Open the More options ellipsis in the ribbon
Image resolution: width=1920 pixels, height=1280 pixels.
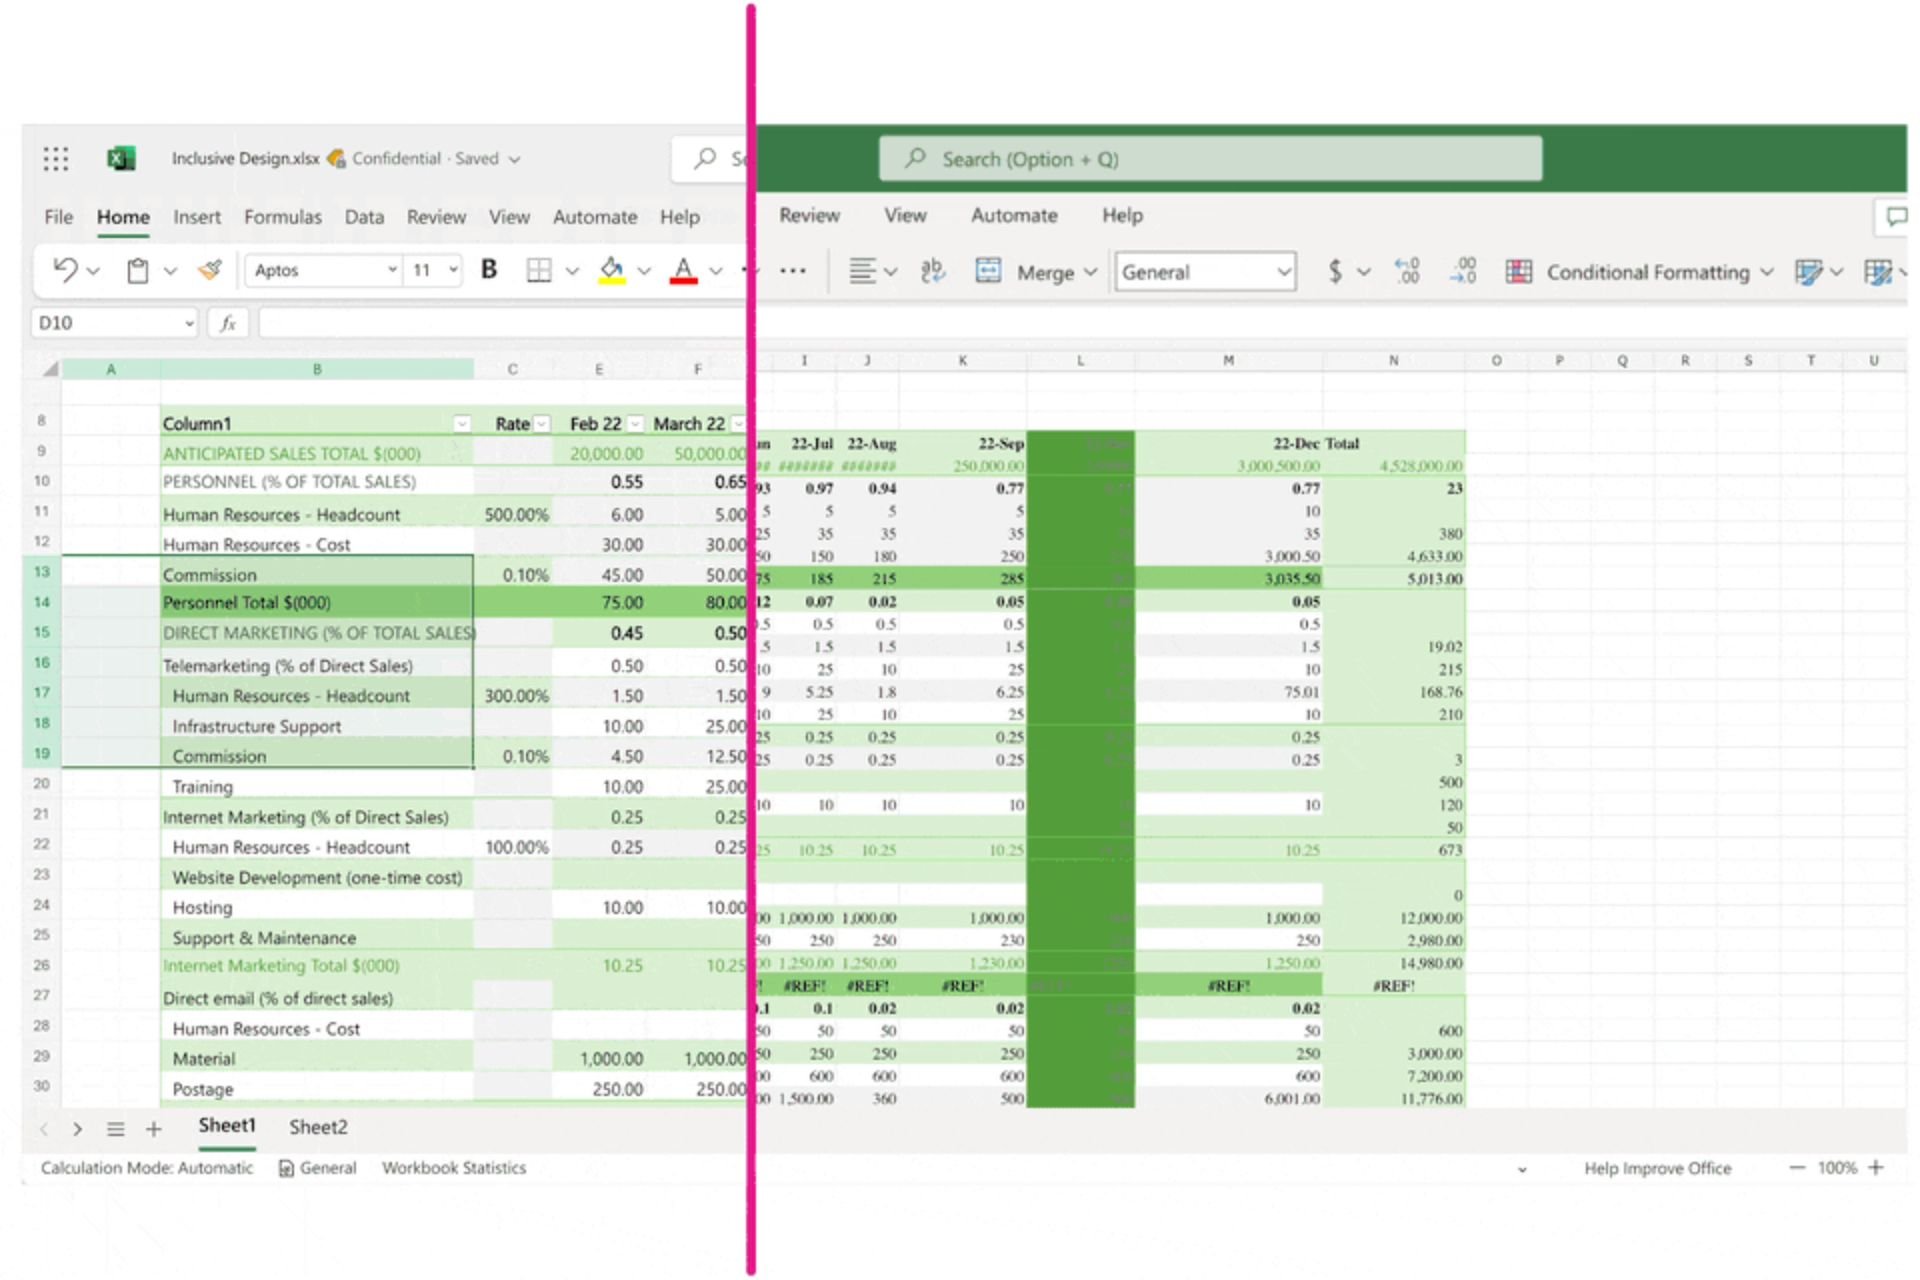click(x=793, y=271)
